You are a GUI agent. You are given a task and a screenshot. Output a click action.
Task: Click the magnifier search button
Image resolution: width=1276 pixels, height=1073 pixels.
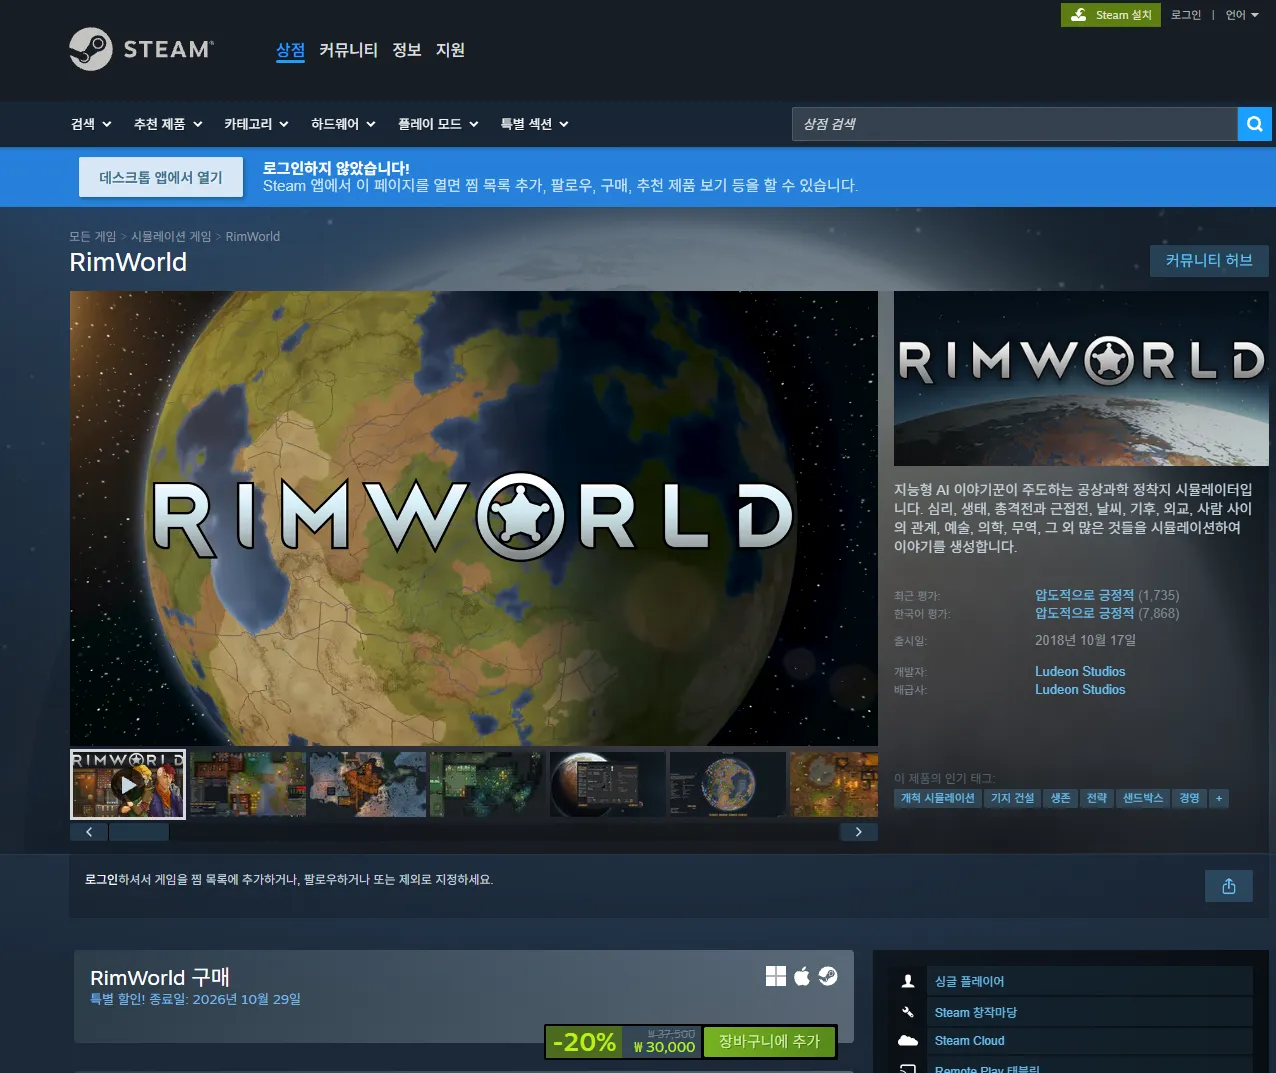coord(1254,124)
